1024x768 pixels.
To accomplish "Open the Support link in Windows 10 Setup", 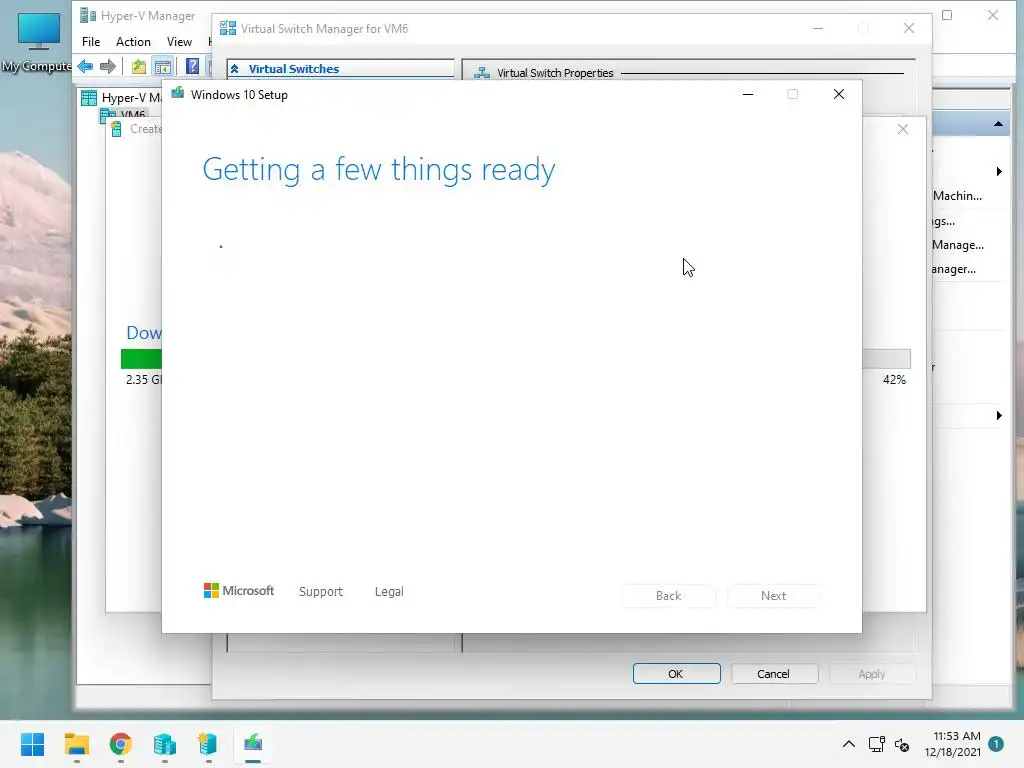I will [x=321, y=592].
